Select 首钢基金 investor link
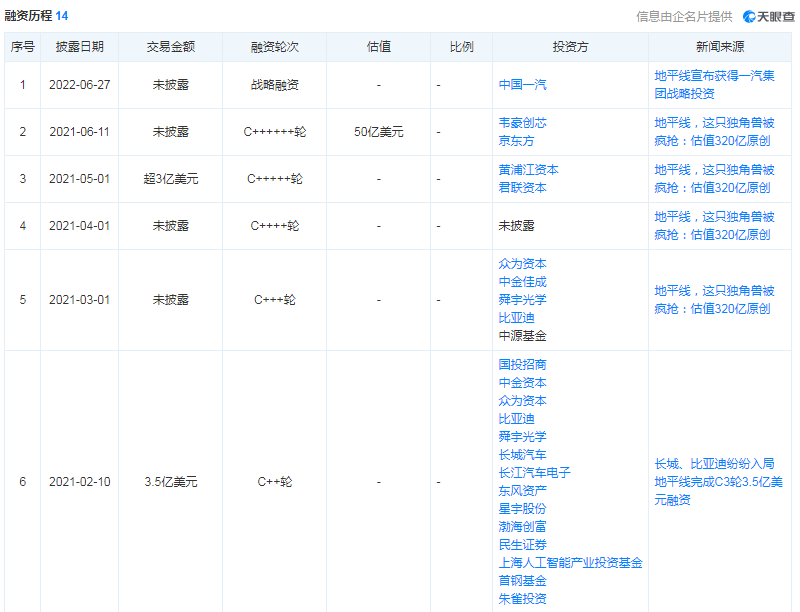800x612 pixels. 522,581
